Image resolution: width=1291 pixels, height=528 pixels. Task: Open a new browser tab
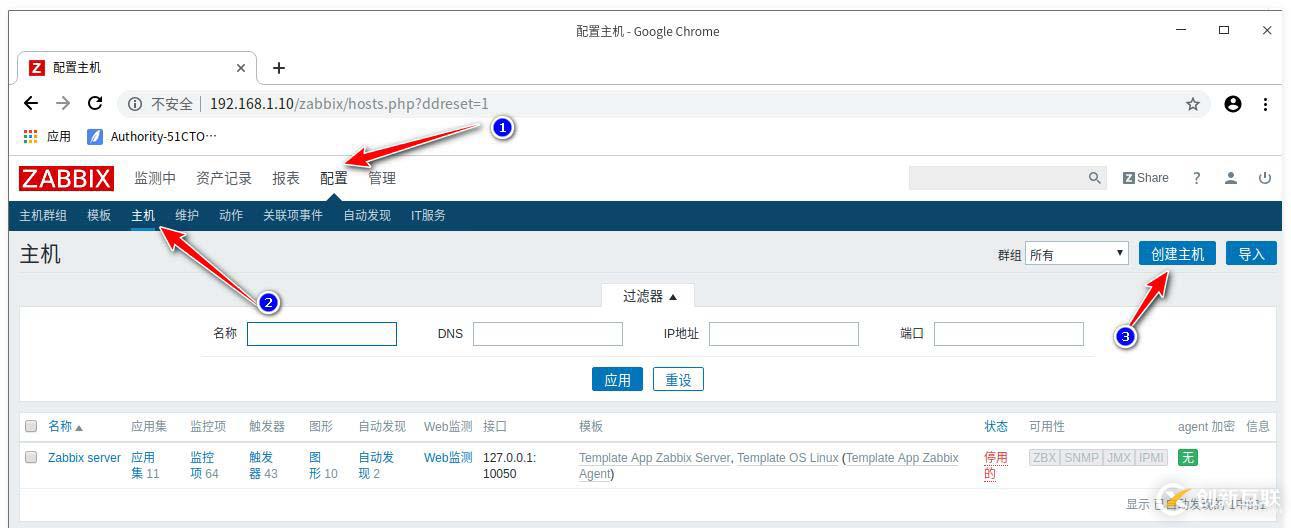(x=279, y=68)
